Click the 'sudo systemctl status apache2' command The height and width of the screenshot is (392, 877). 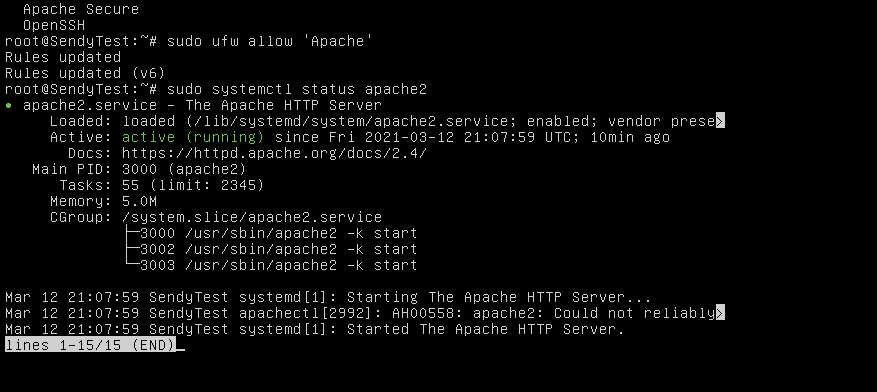click(x=297, y=89)
